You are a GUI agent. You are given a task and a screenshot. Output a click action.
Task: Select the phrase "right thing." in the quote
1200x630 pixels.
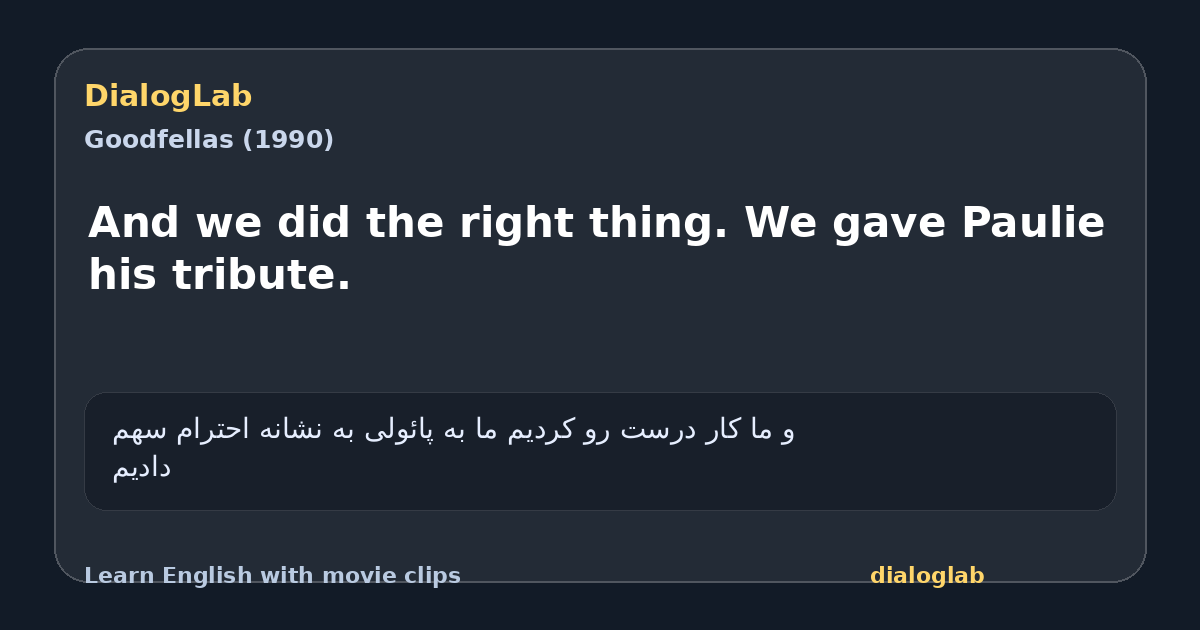click(593, 223)
